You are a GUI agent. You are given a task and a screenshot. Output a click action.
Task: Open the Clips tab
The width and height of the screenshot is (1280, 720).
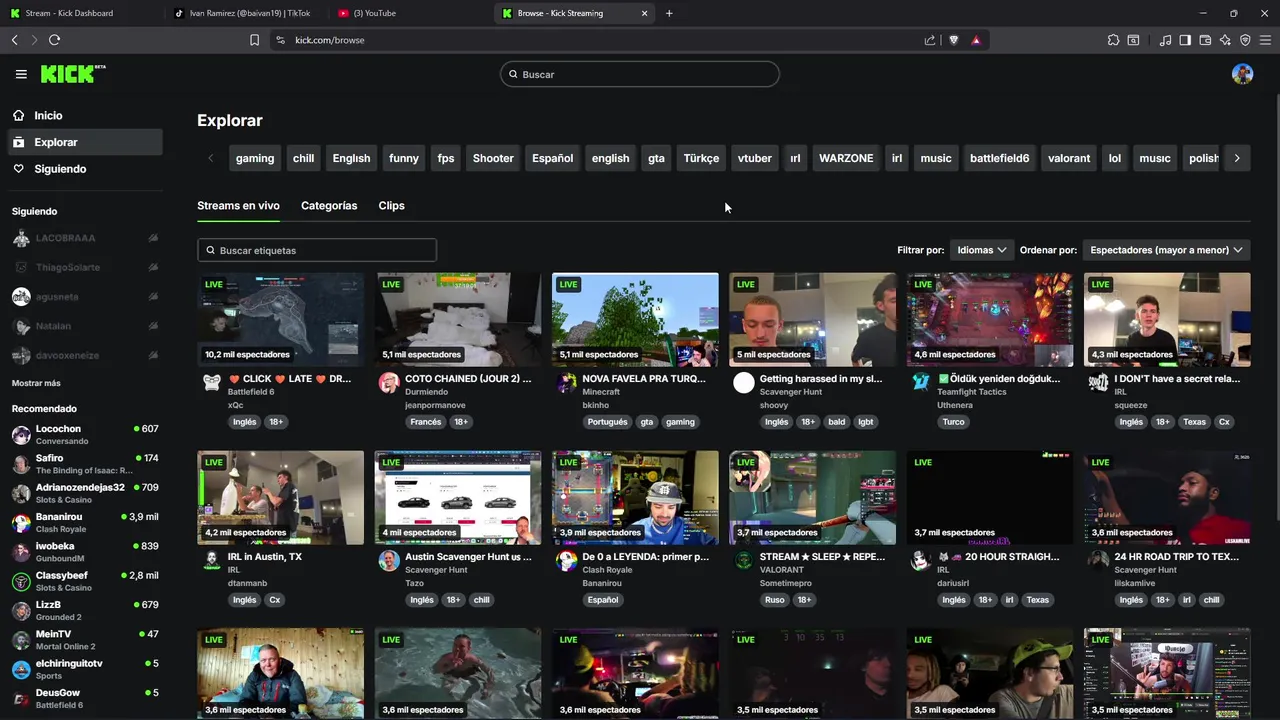coord(391,205)
